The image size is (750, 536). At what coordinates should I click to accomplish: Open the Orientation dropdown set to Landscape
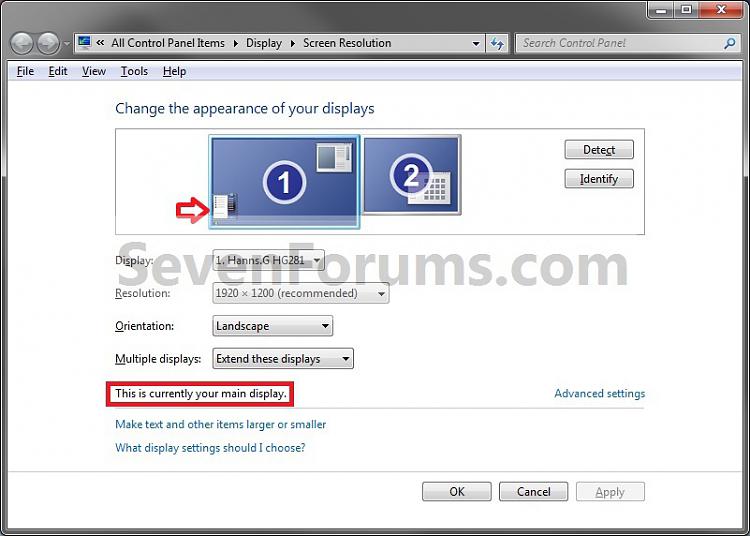click(x=272, y=326)
